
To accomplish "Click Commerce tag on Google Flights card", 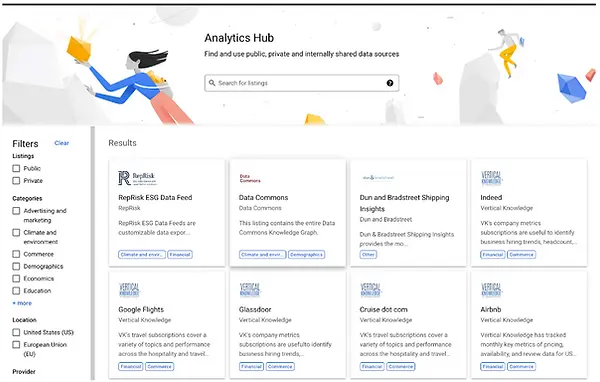I will click(160, 366).
